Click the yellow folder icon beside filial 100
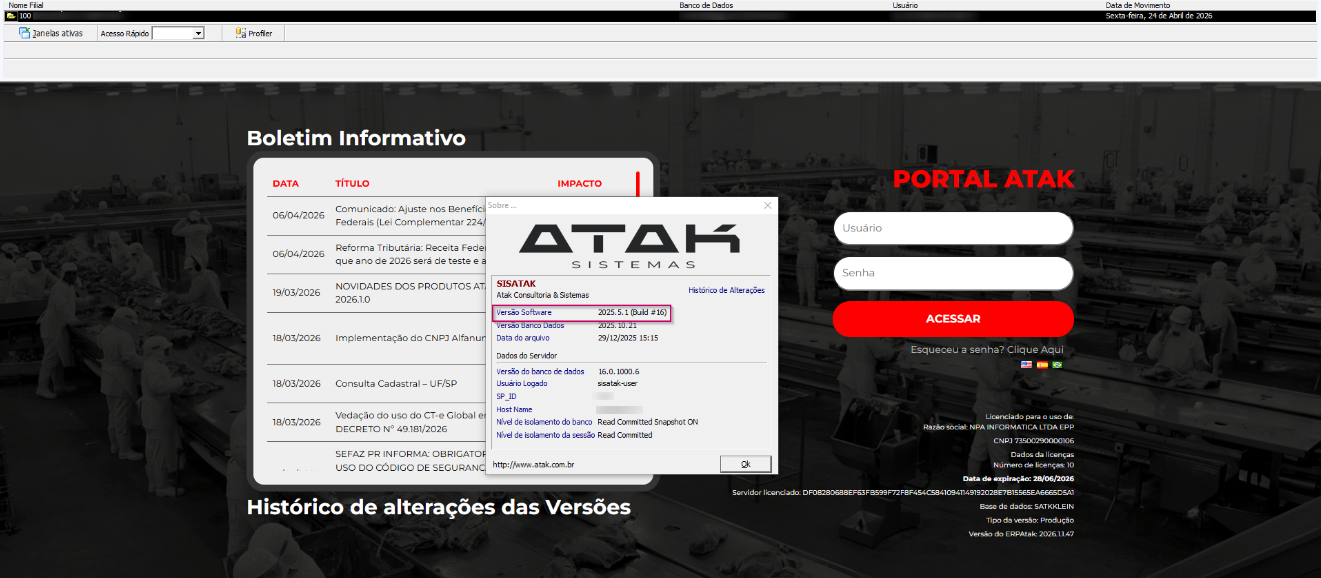Image resolution: width=1321 pixels, height=578 pixels. coord(11,16)
